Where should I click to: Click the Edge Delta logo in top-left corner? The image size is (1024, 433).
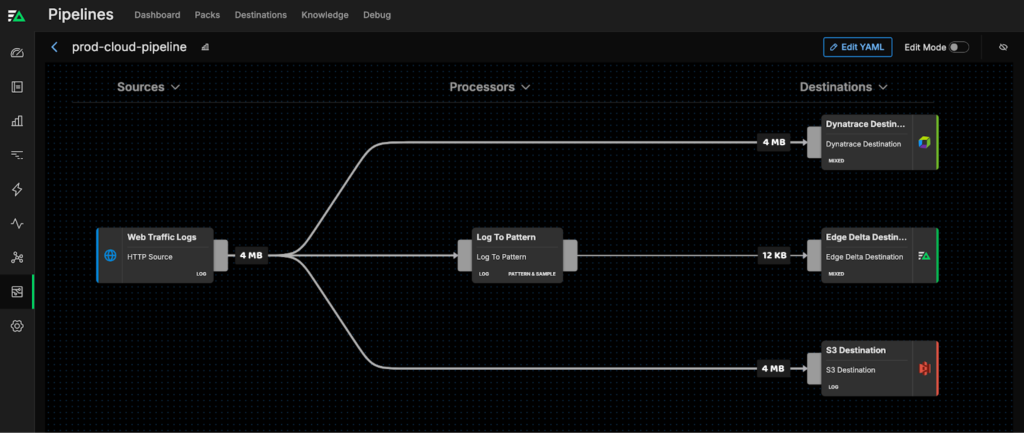tap(17, 15)
